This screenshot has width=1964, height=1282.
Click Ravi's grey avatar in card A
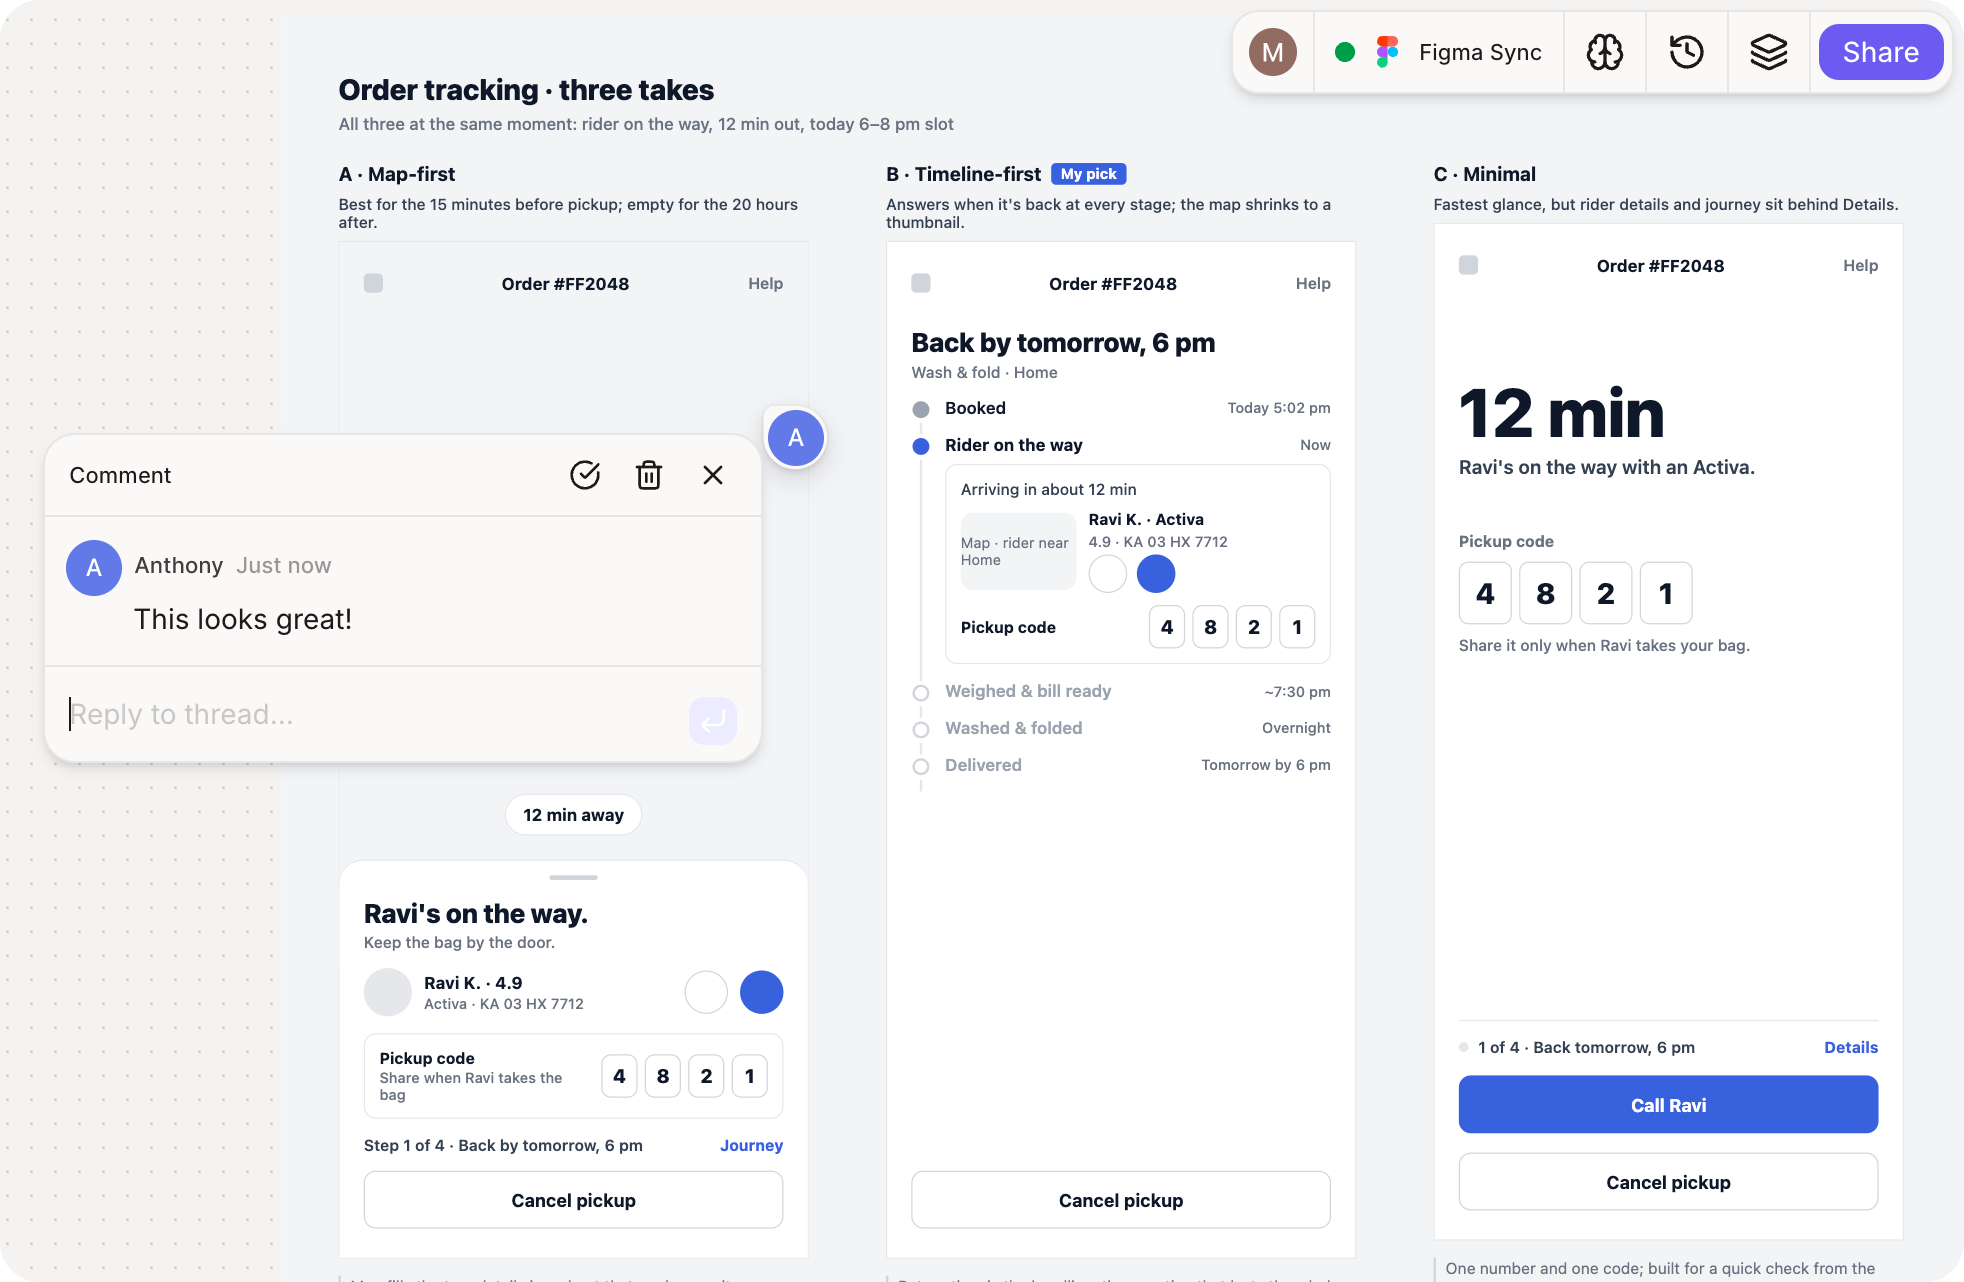(x=388, y=992)
